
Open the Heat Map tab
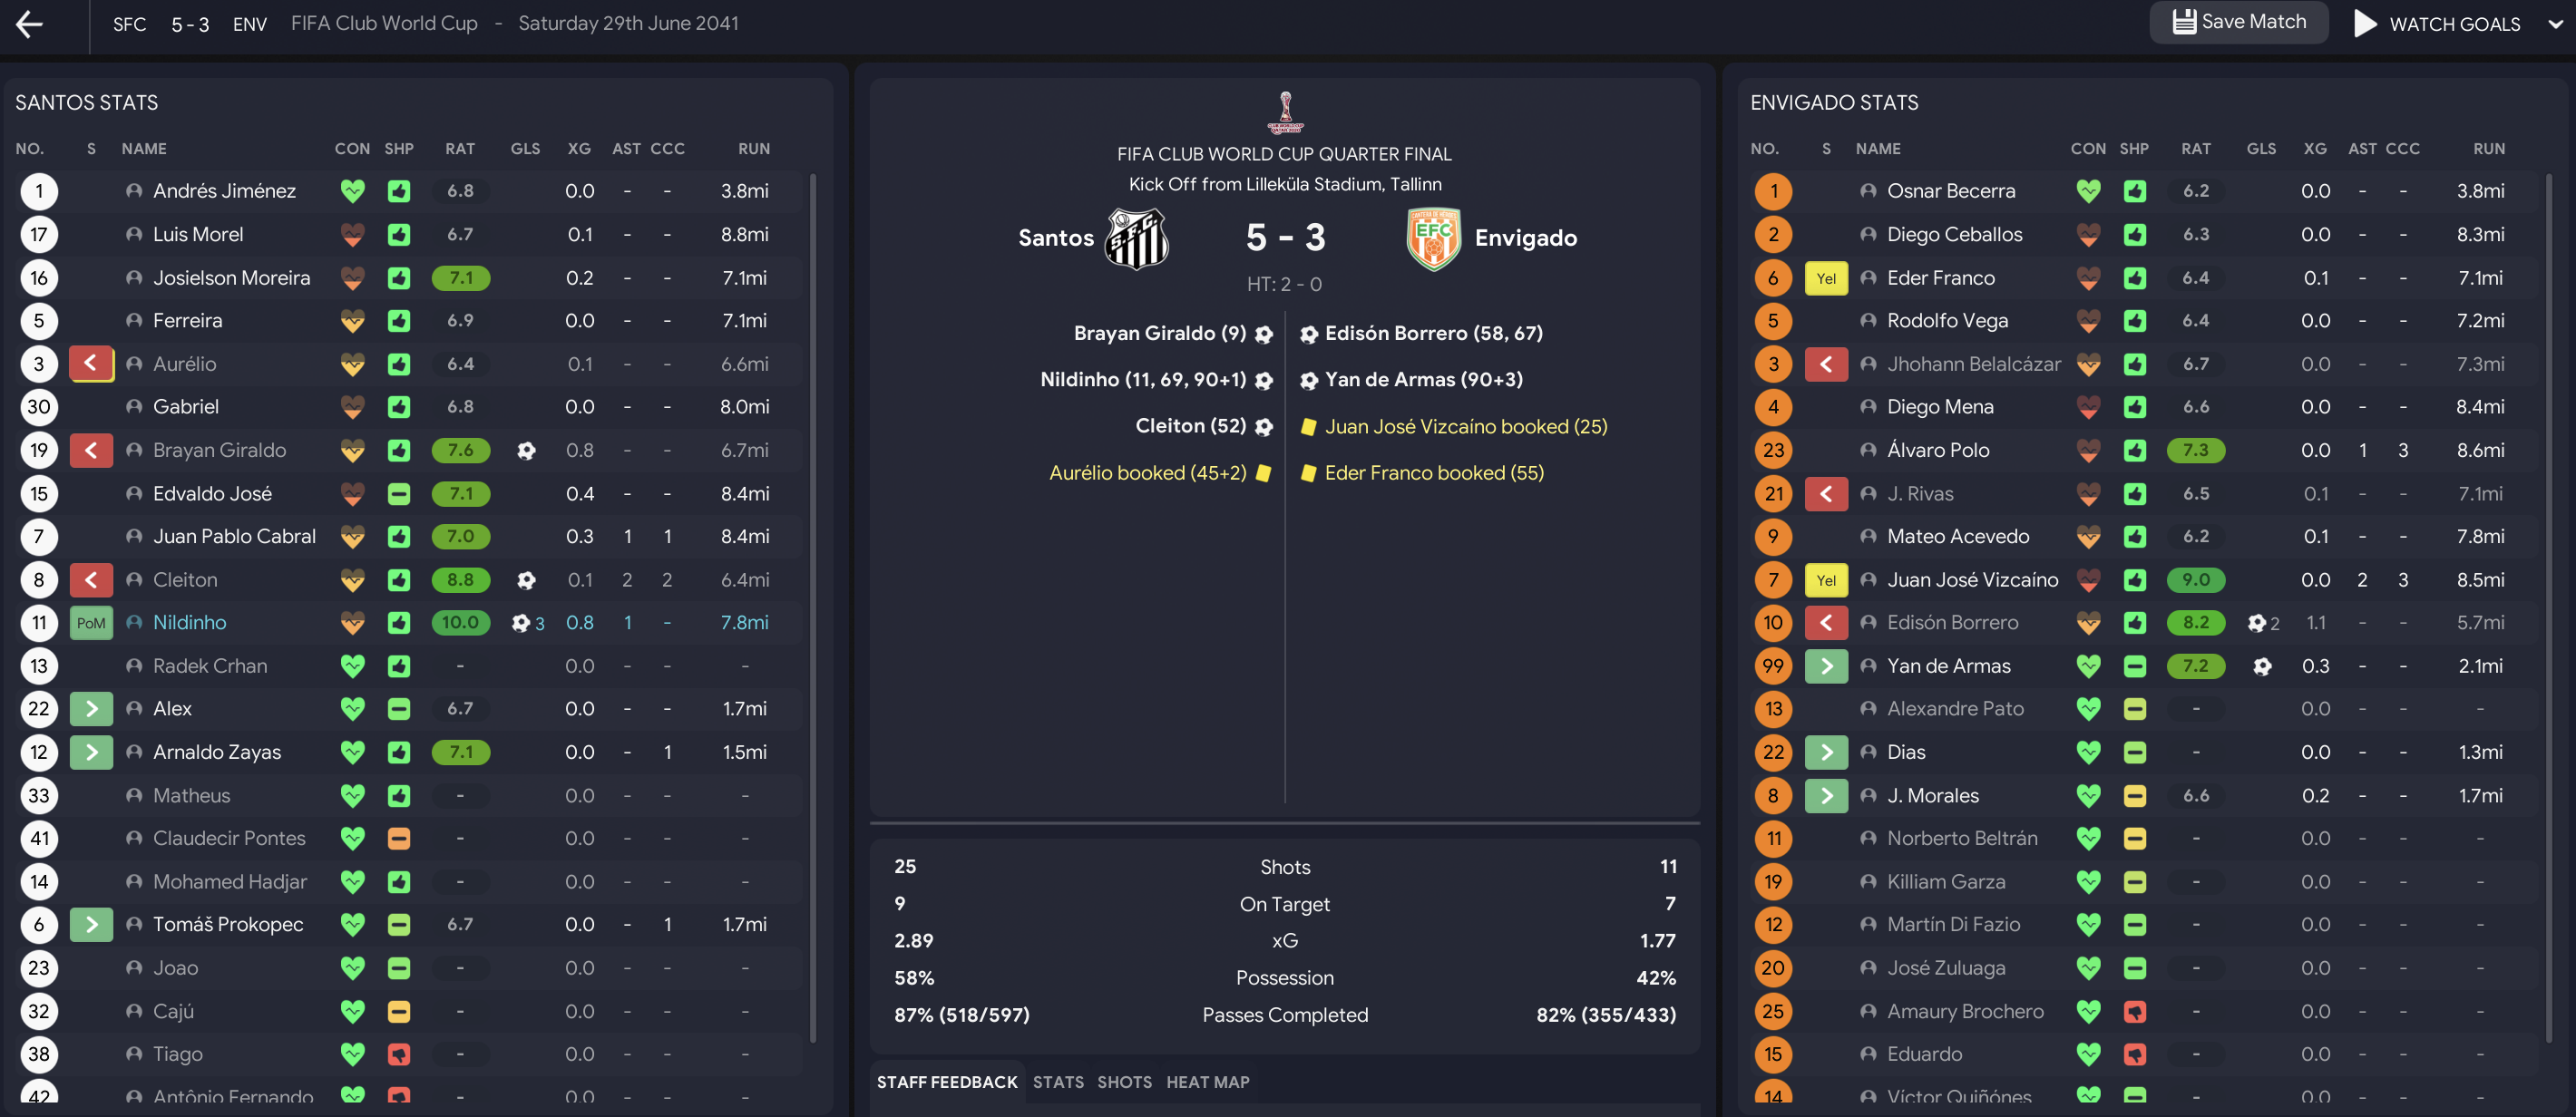(1207, 1082)
